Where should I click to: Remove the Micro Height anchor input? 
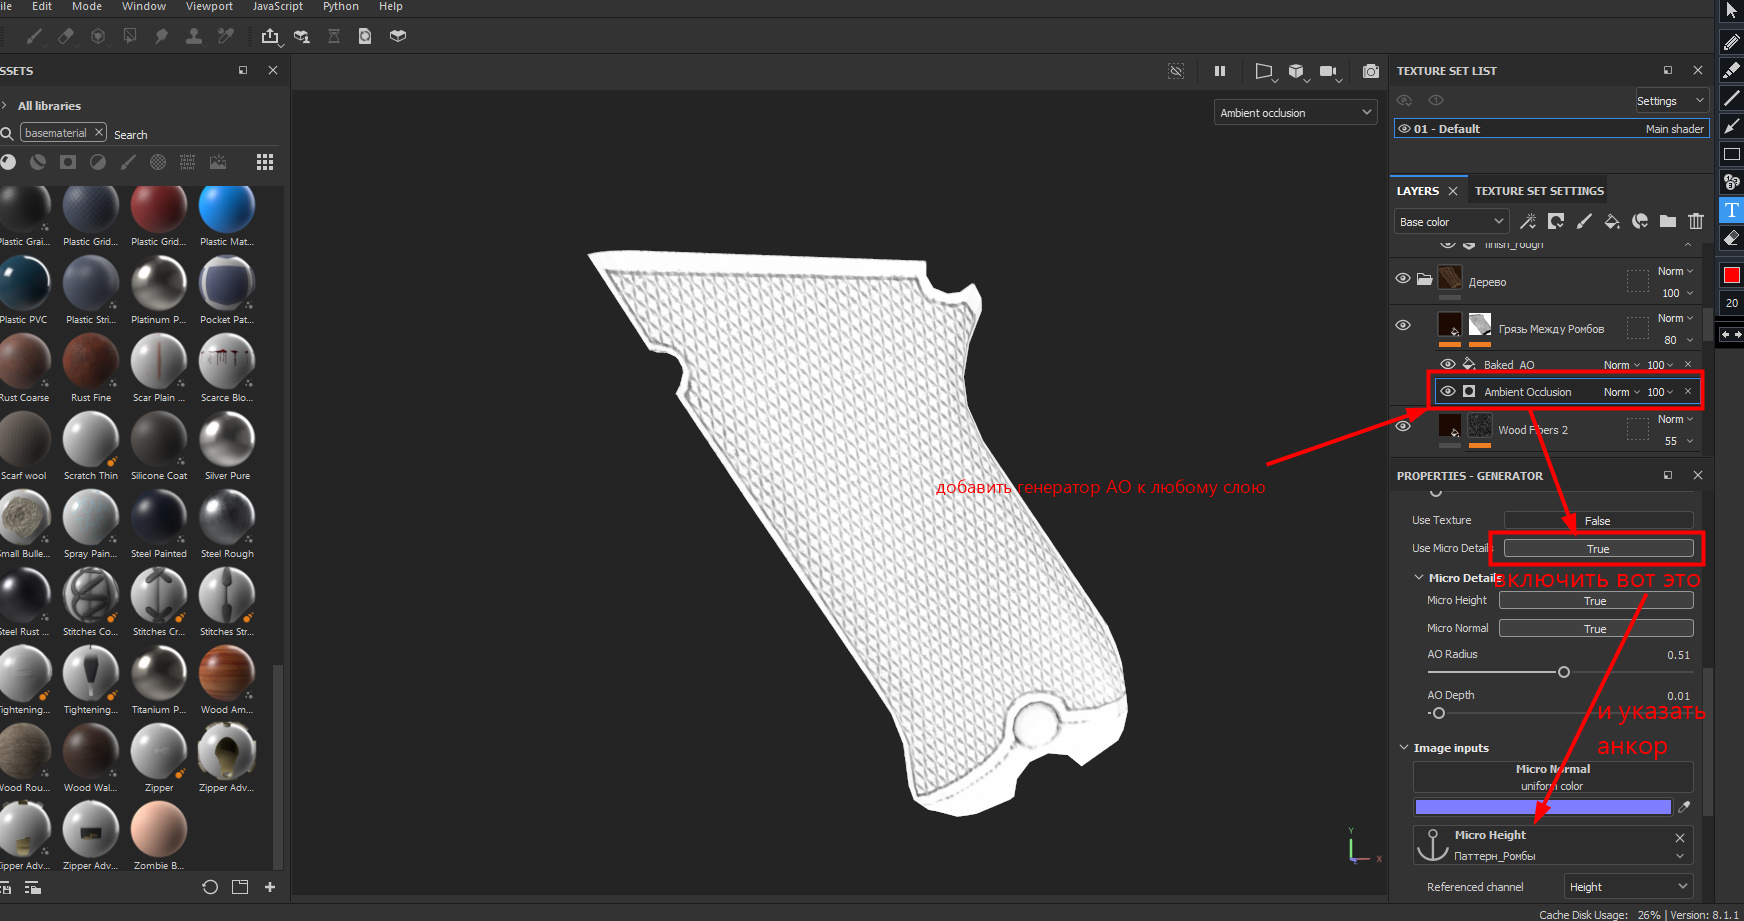(x=1680, y=838)
